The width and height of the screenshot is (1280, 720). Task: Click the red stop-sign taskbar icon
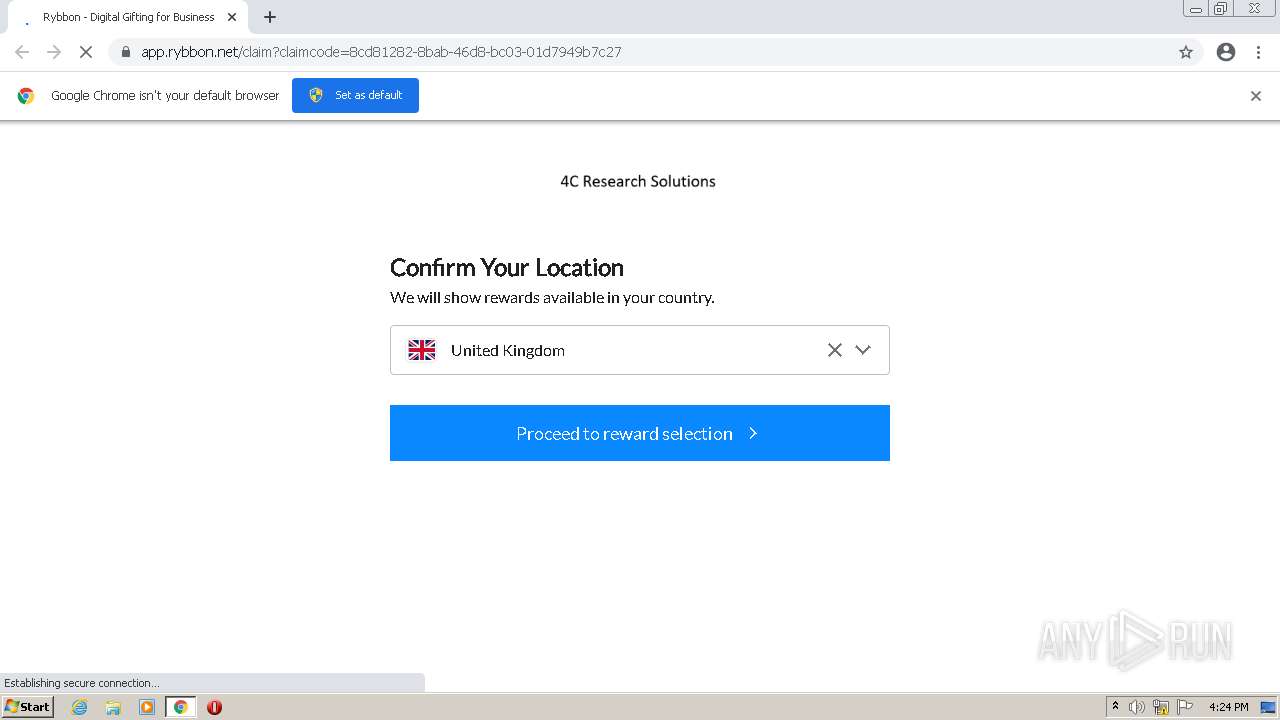pos(214,707)
